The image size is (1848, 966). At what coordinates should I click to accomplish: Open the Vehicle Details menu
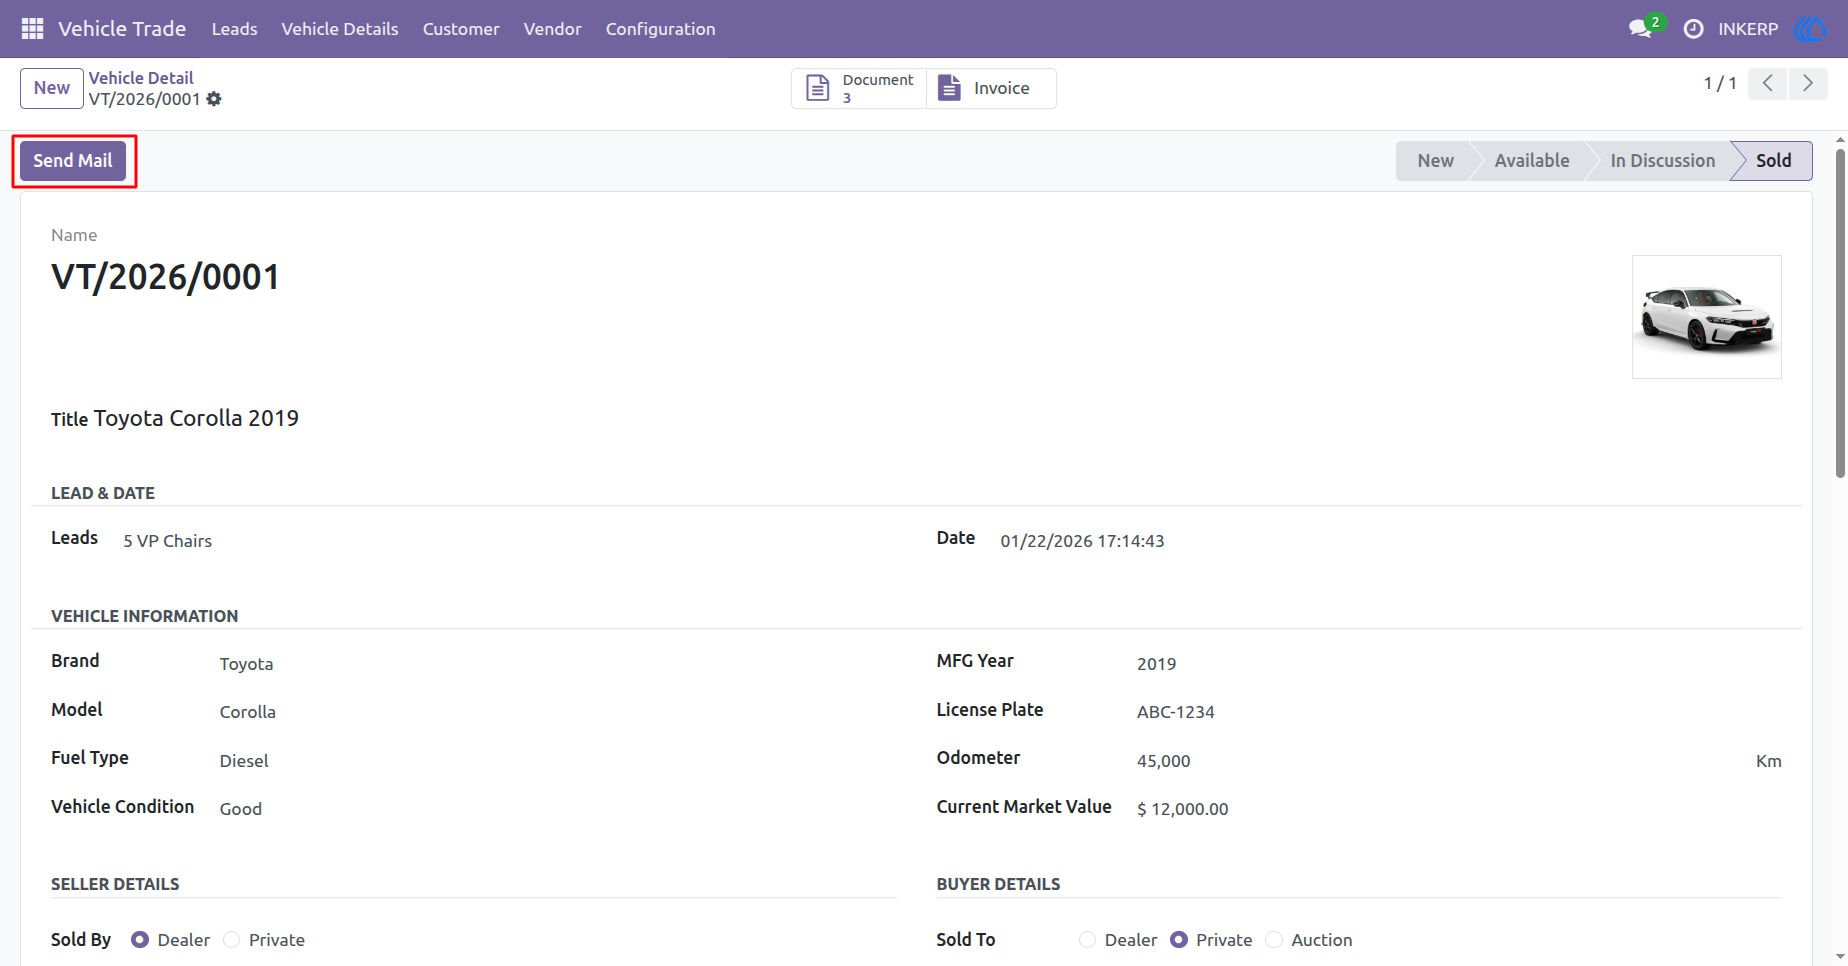coord(340,29)
